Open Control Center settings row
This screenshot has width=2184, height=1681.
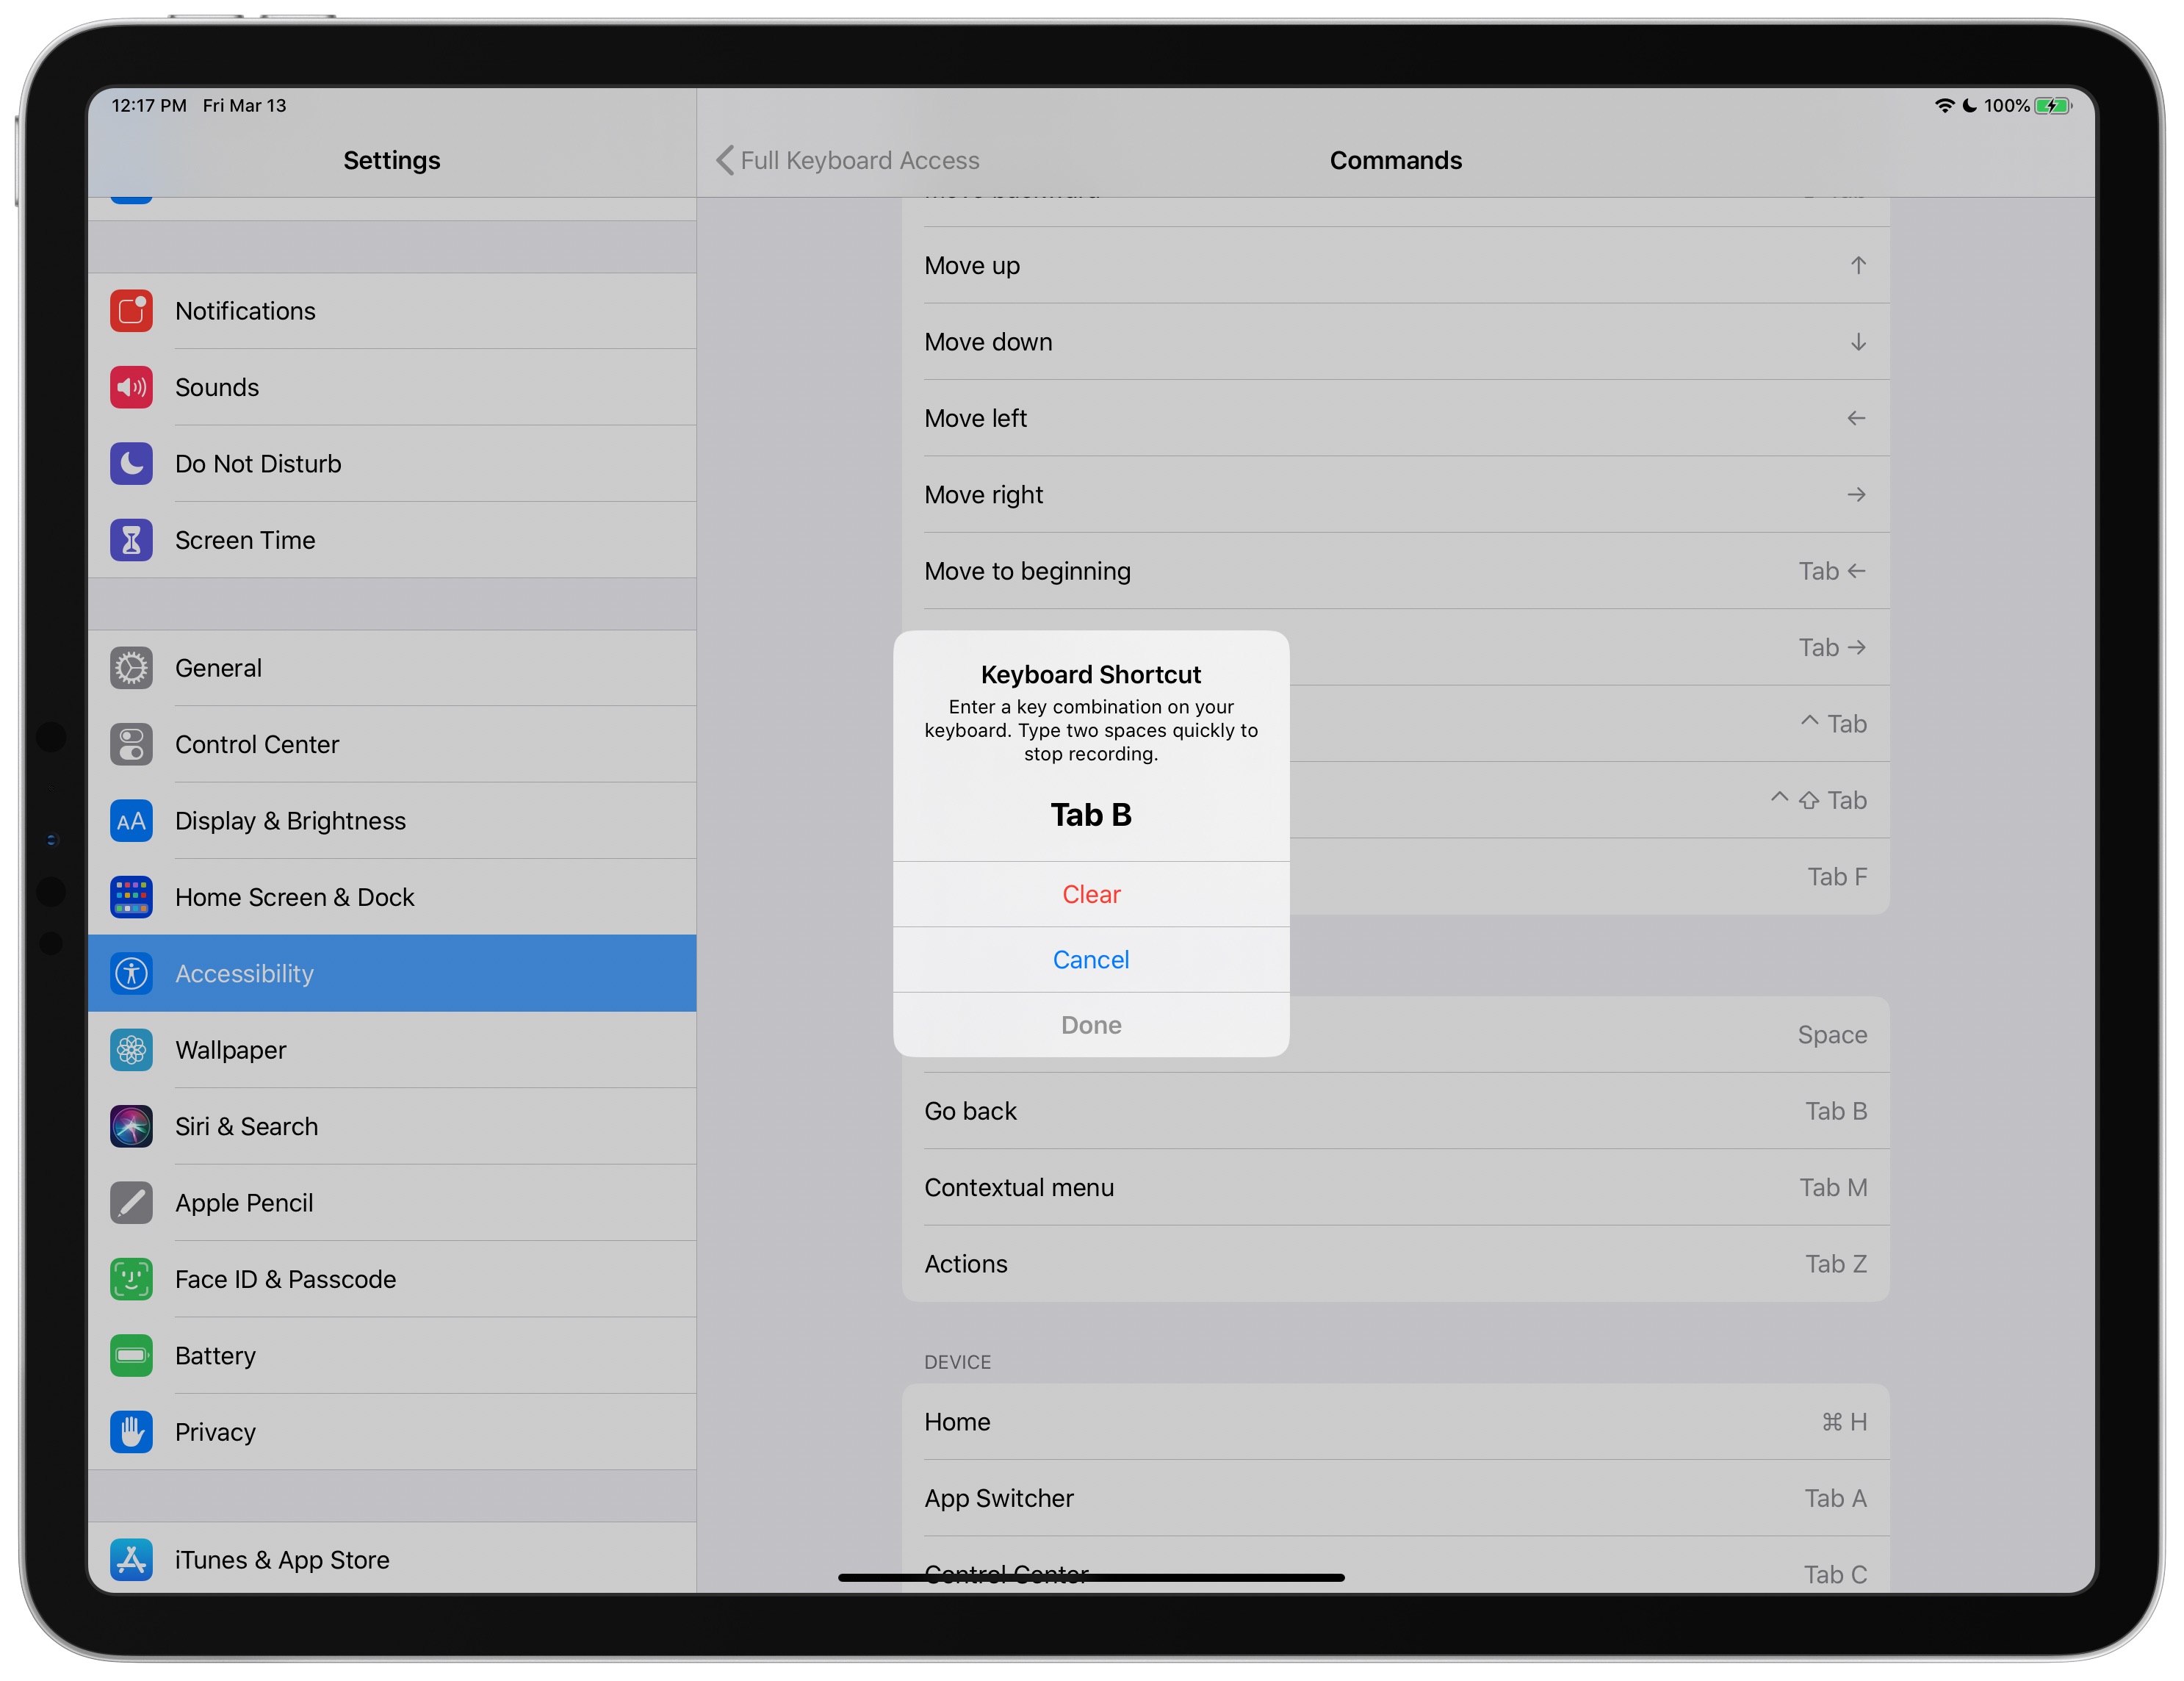(392, 745)
